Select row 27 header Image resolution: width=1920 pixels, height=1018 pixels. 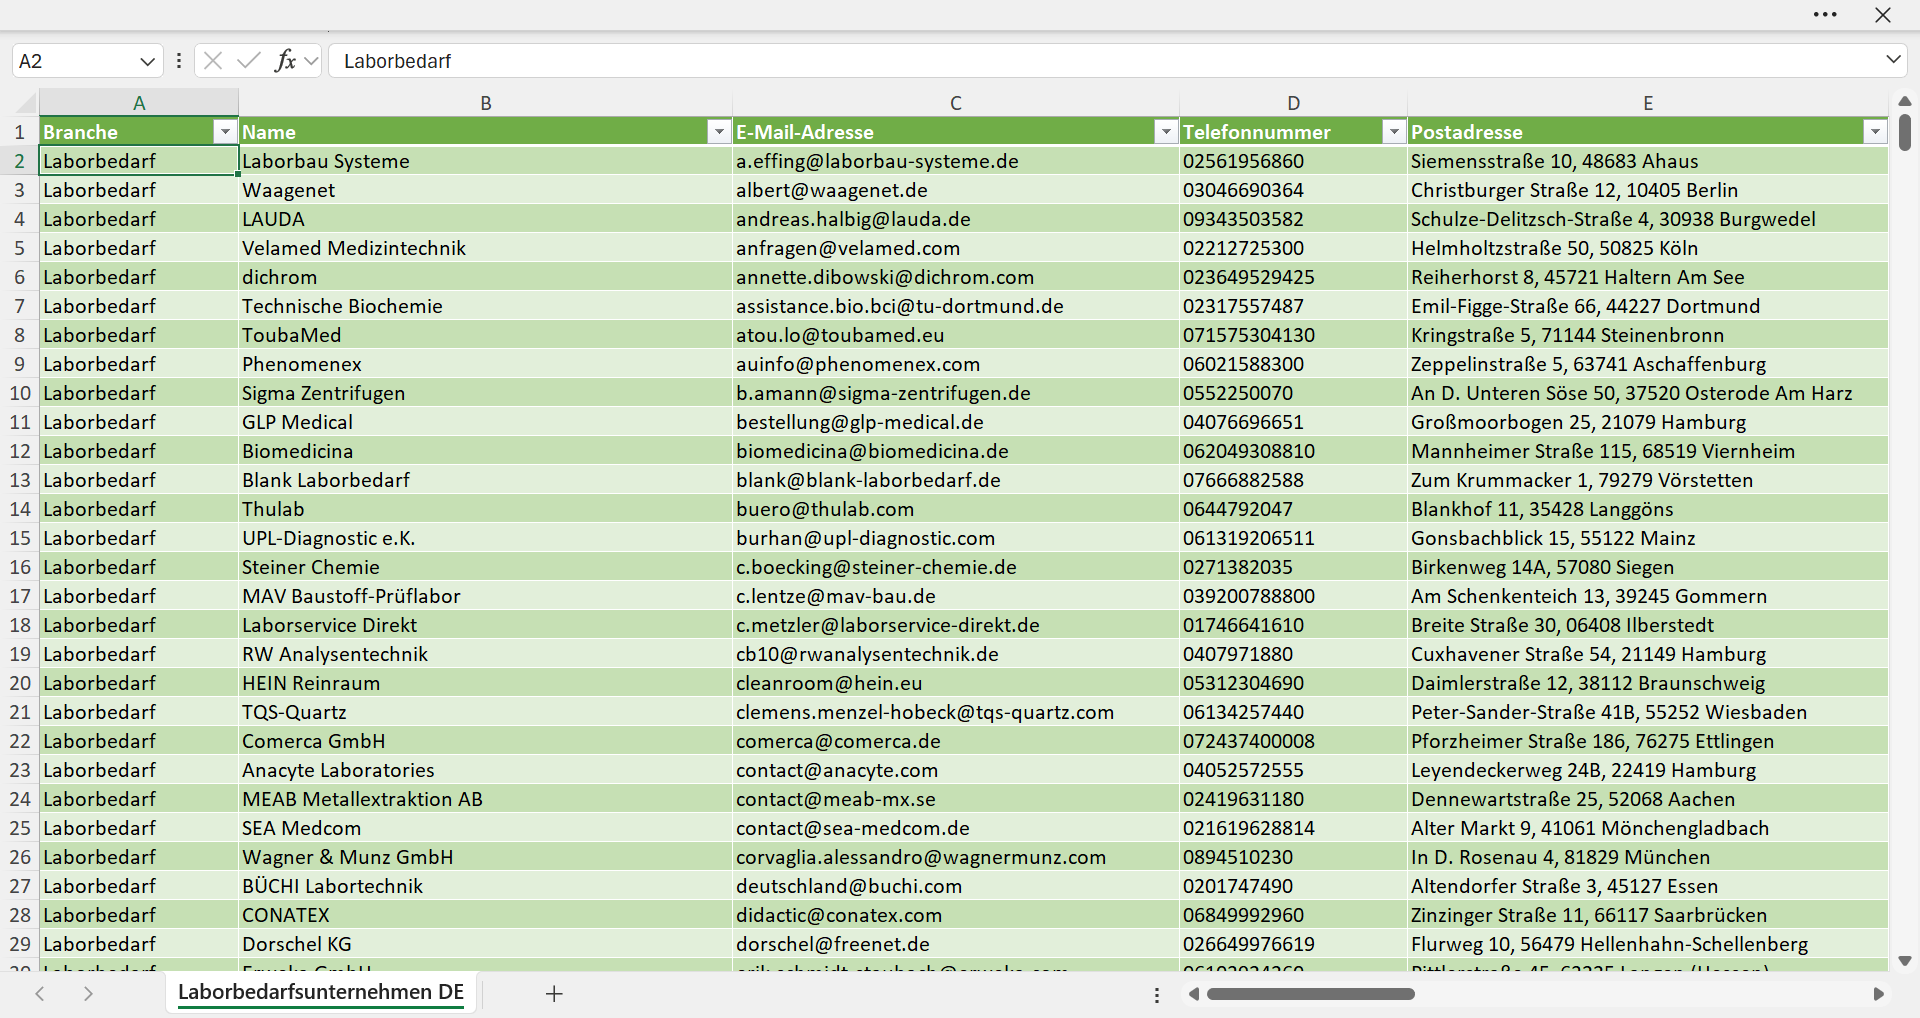coord(19,886)
